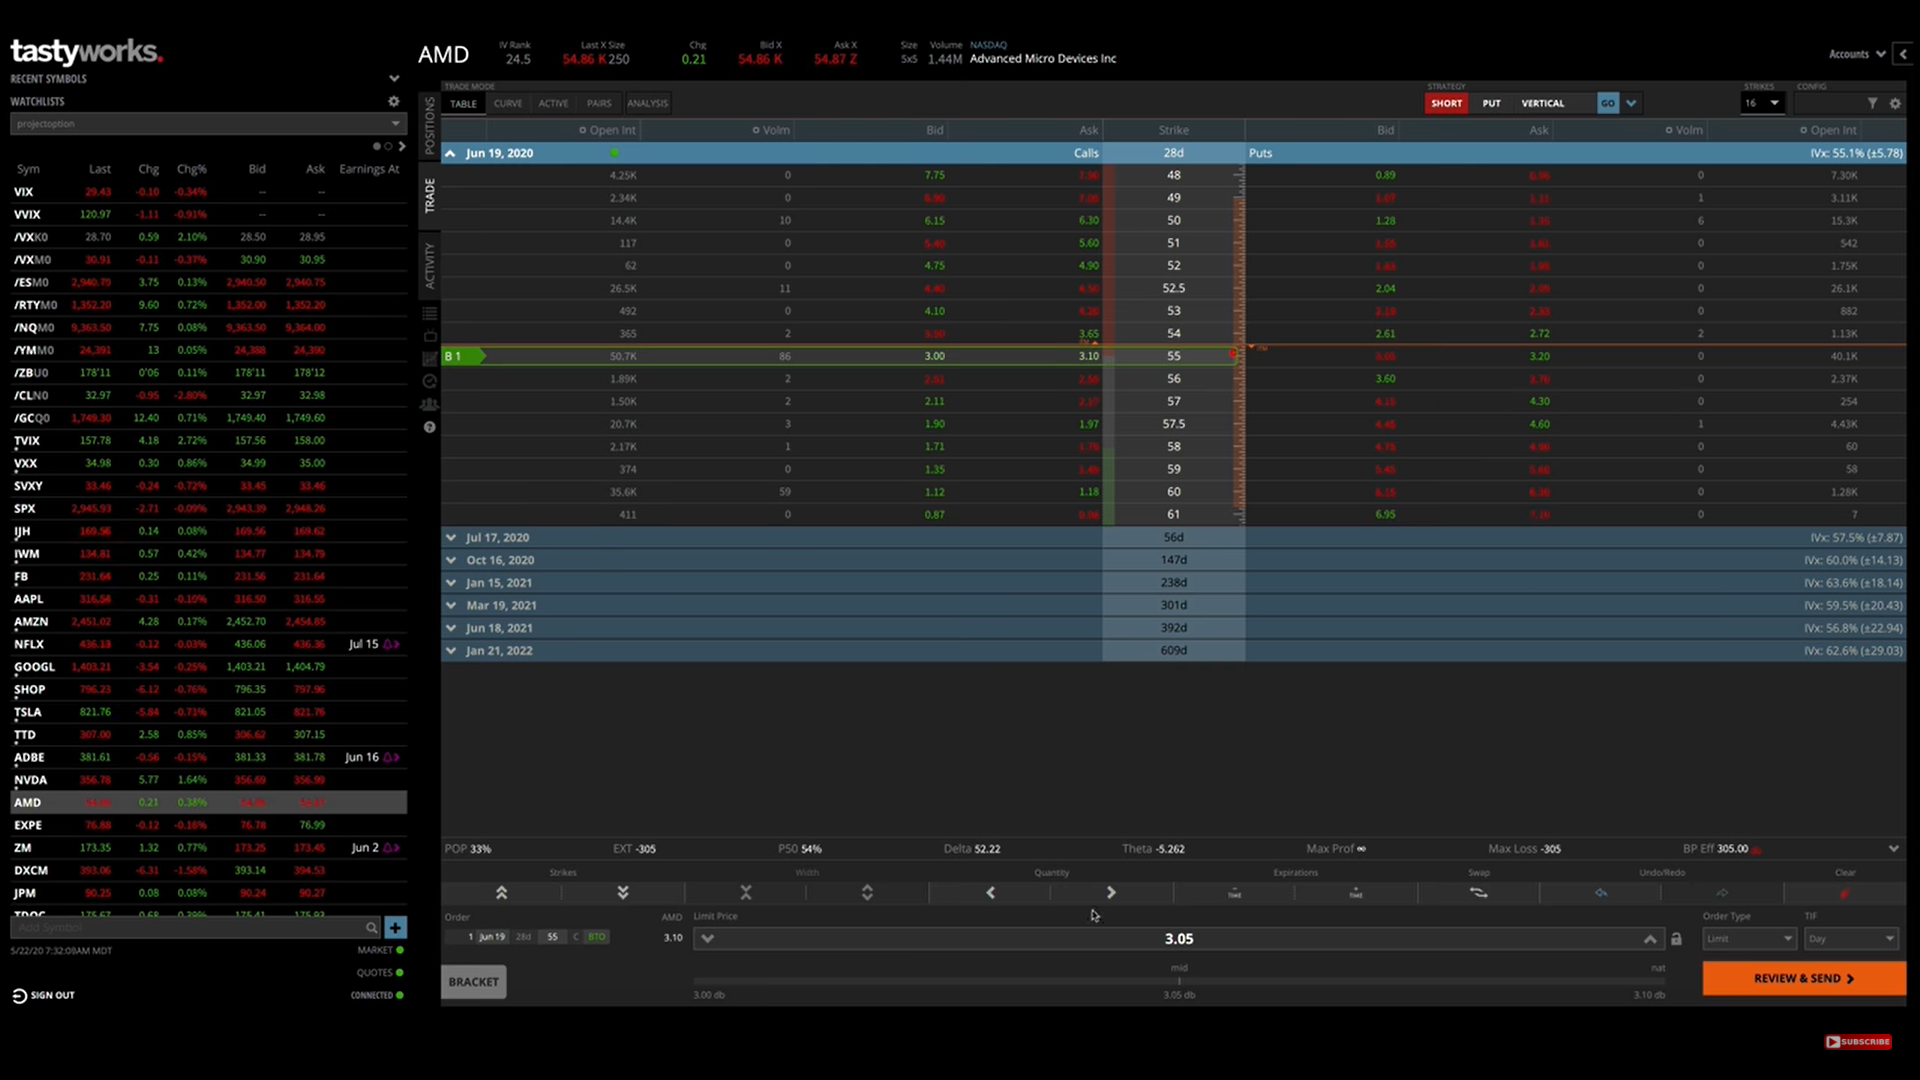This screenshot has width=1920, height=1080.
Task: Open the watchlists settings gear
Action: (x=394, y=101)
